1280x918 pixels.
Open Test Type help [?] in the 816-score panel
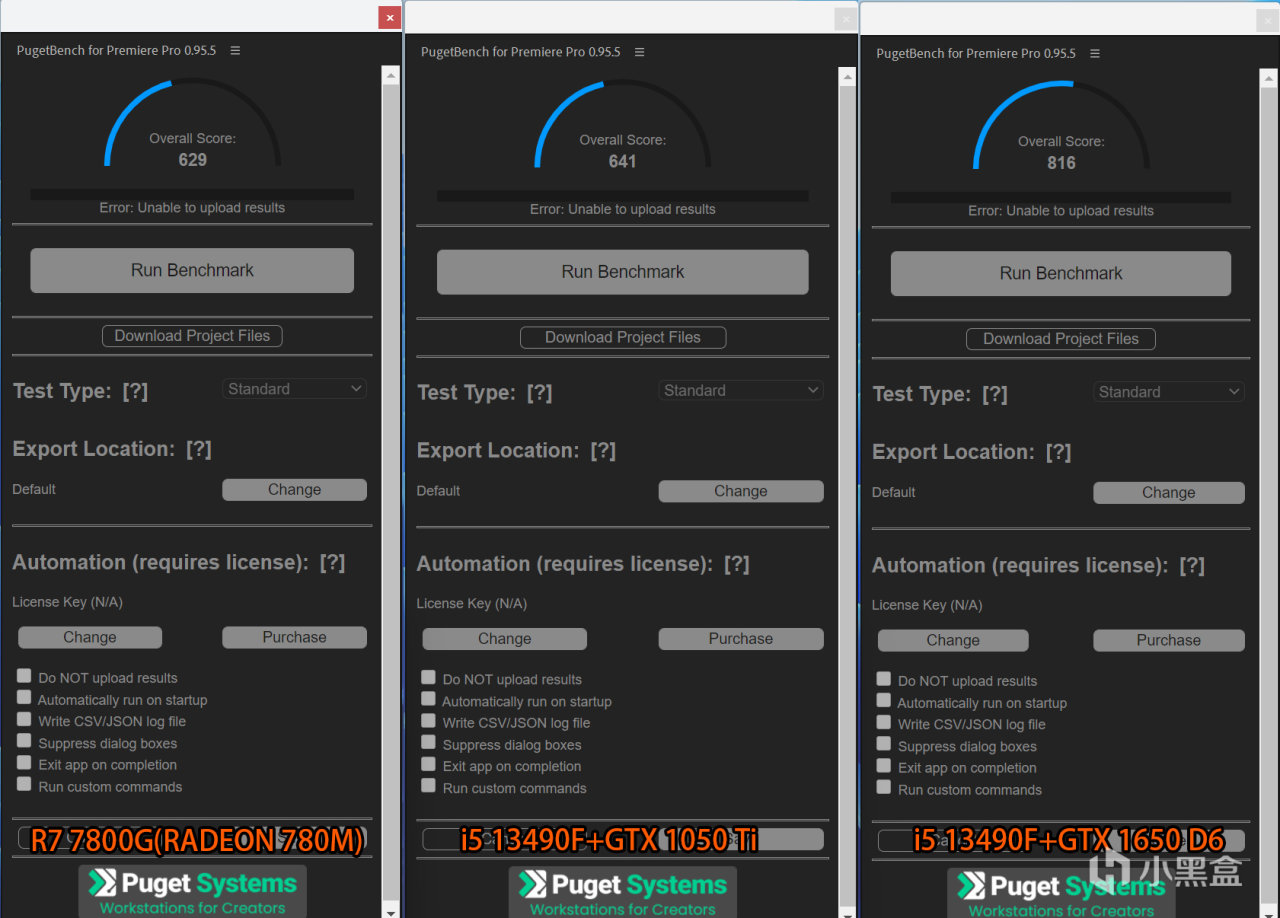[x=994, y=394]
